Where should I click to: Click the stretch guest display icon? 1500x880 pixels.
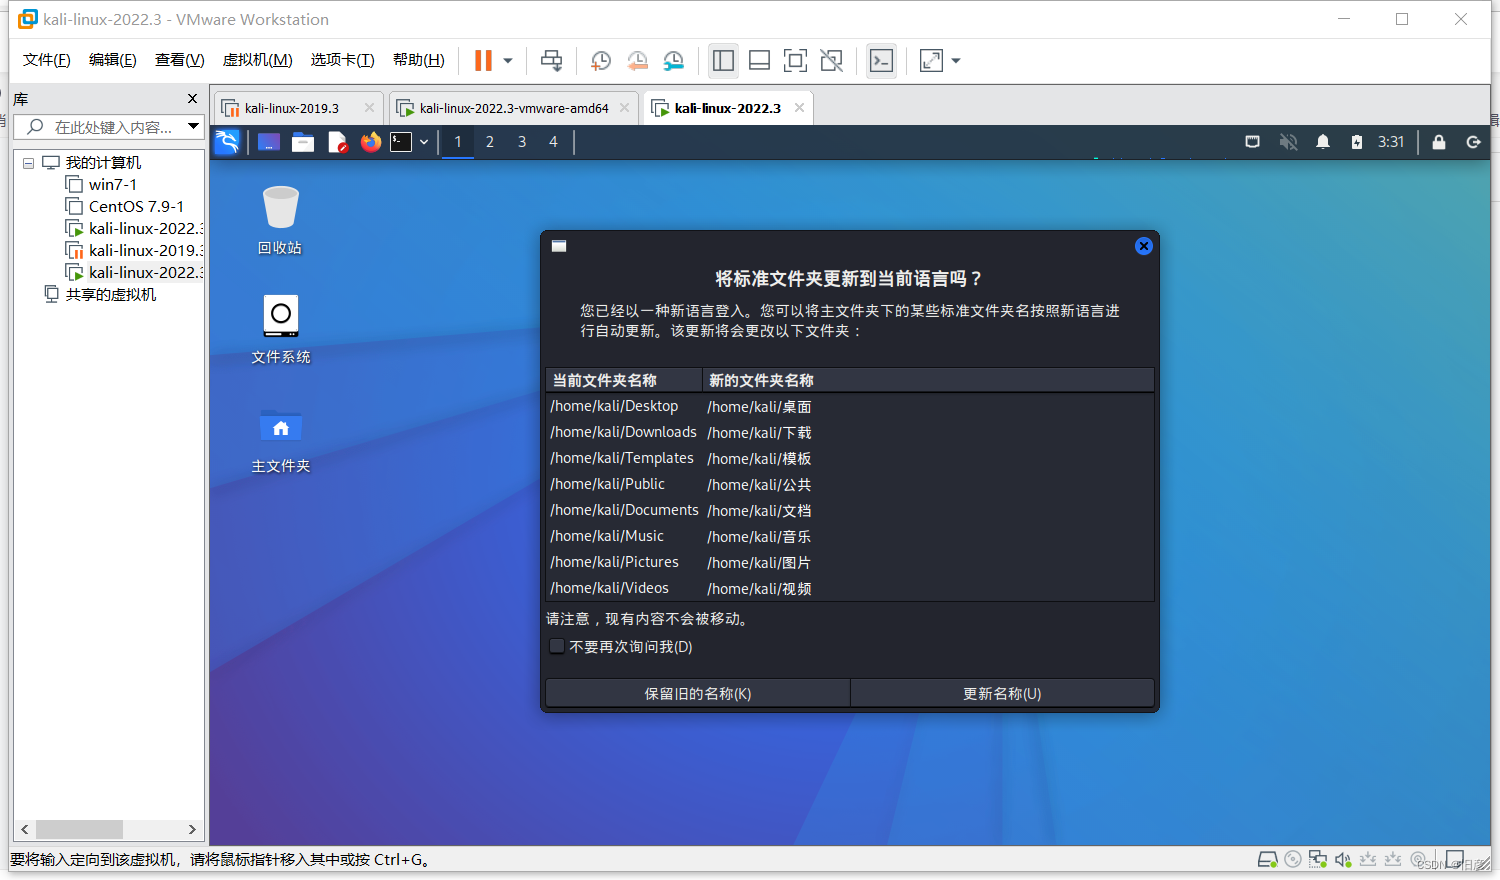pyautogui.click(x=931, y=61)
